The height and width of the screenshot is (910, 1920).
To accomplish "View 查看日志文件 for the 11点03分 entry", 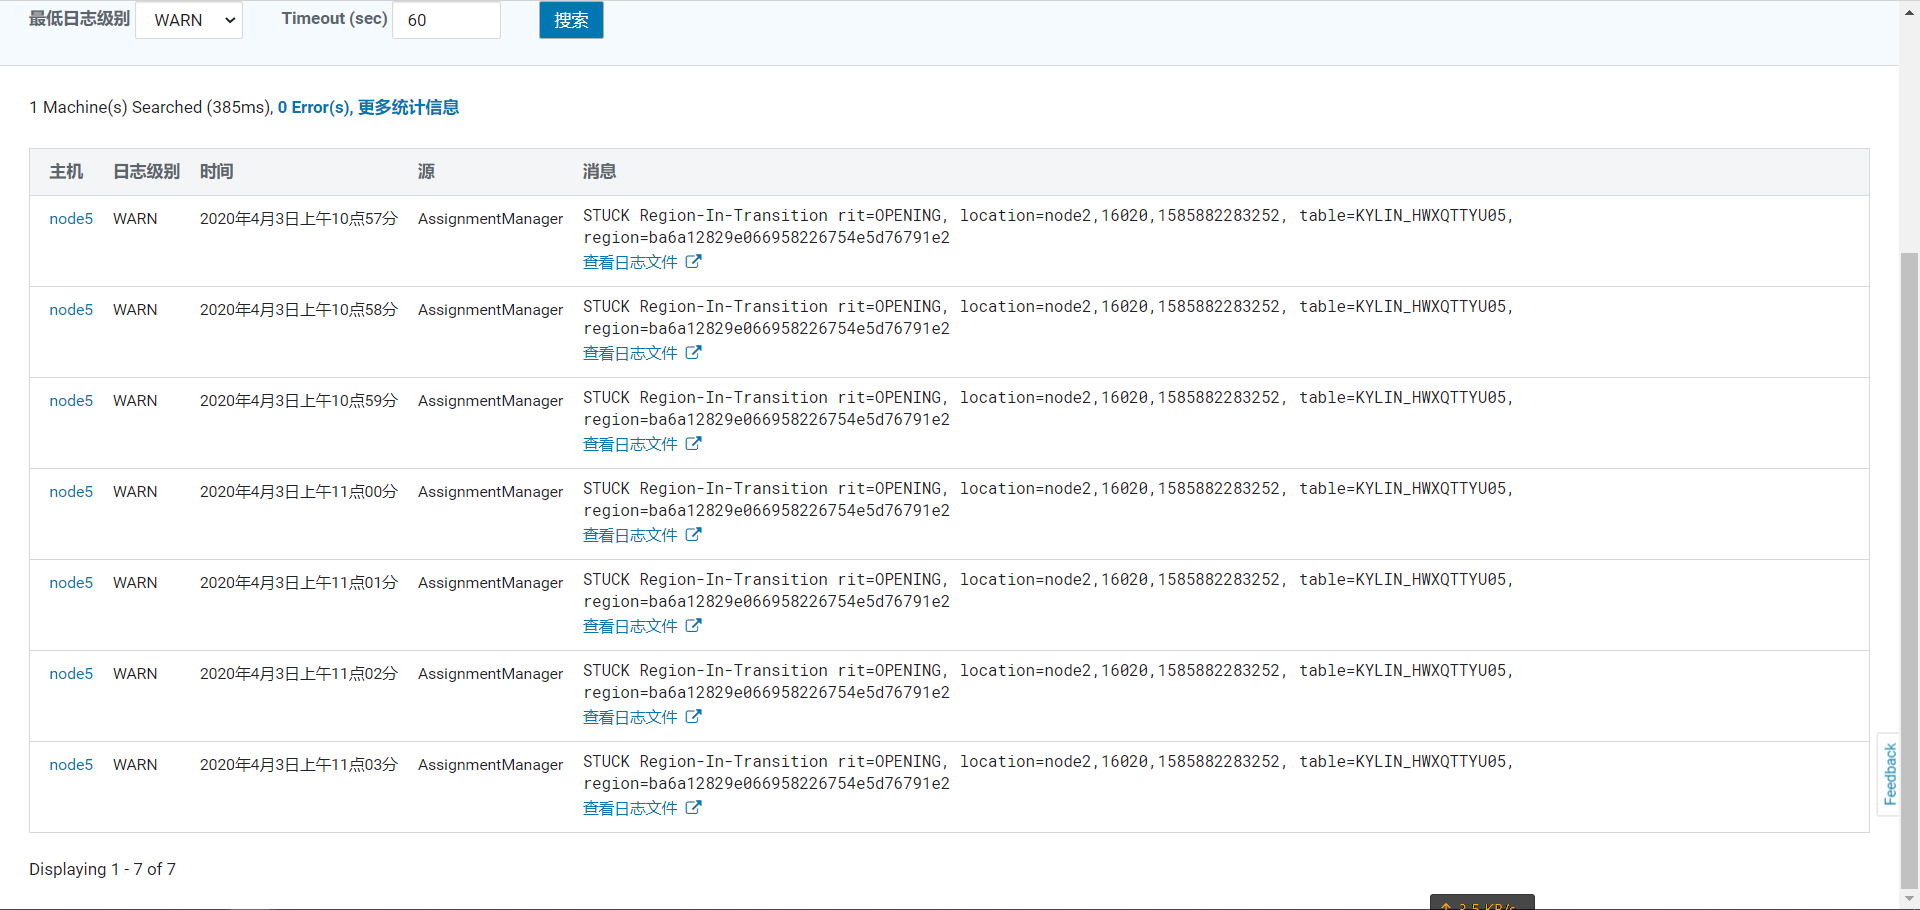I will tap(630, 808).
